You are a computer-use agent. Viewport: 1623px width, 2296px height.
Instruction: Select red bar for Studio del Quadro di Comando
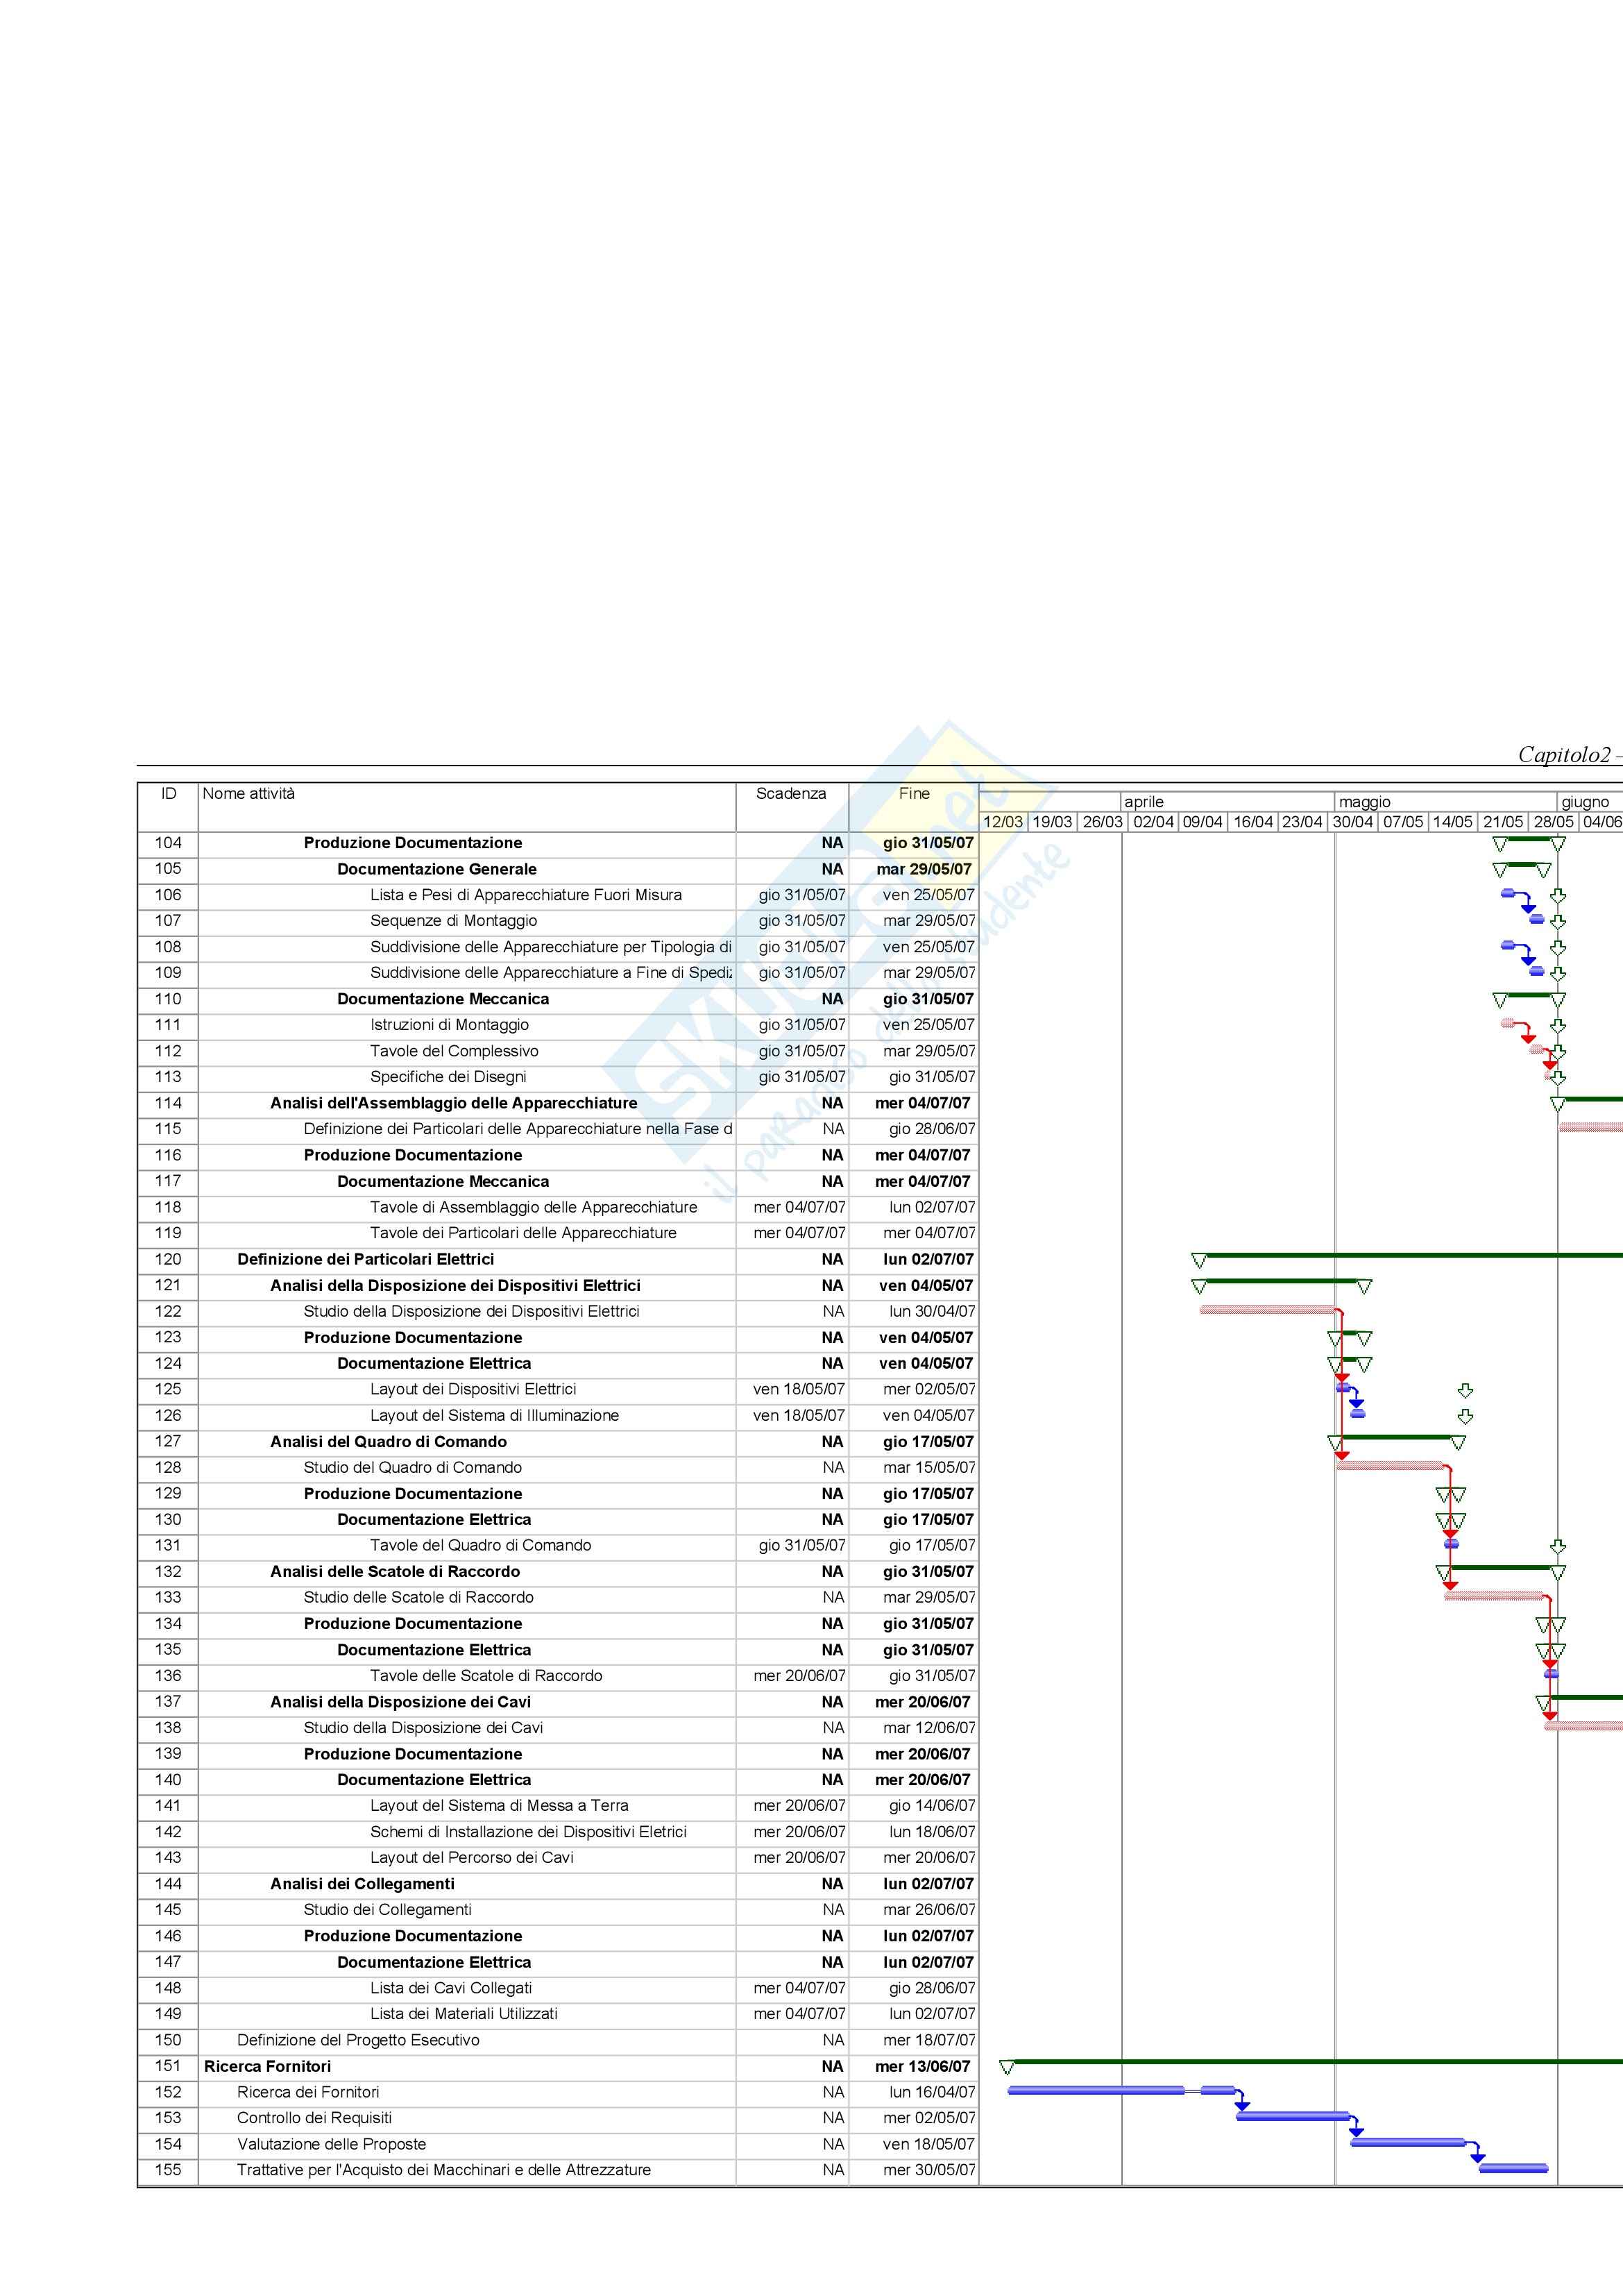(x=1390, y=1466)
